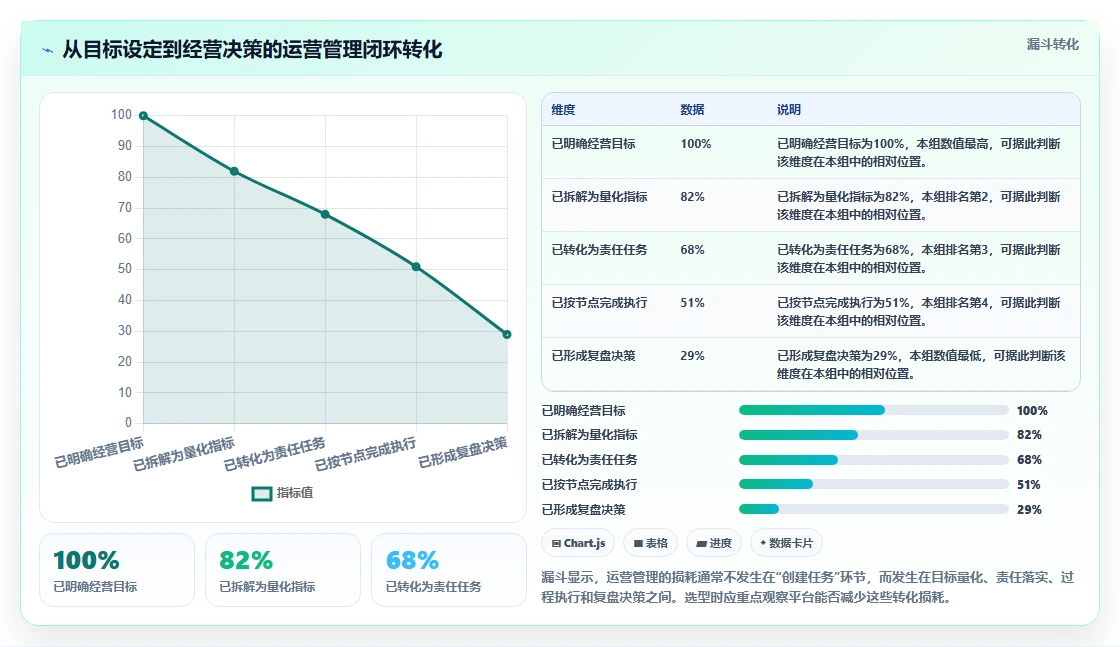The width and height of the screenshot is (1120, 647).
Task: Click the lightning icon beside the title
Action: coord(48,51)
